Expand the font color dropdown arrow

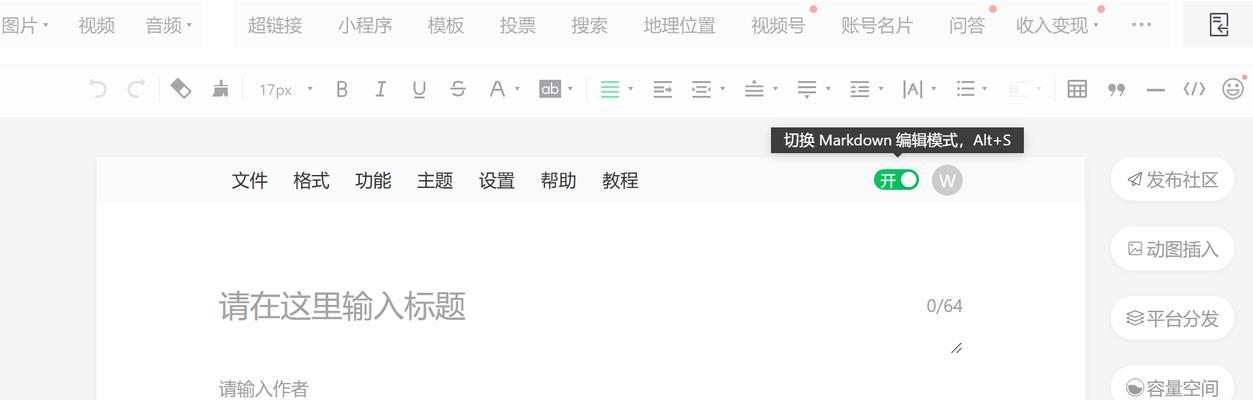tap(517, 89)
